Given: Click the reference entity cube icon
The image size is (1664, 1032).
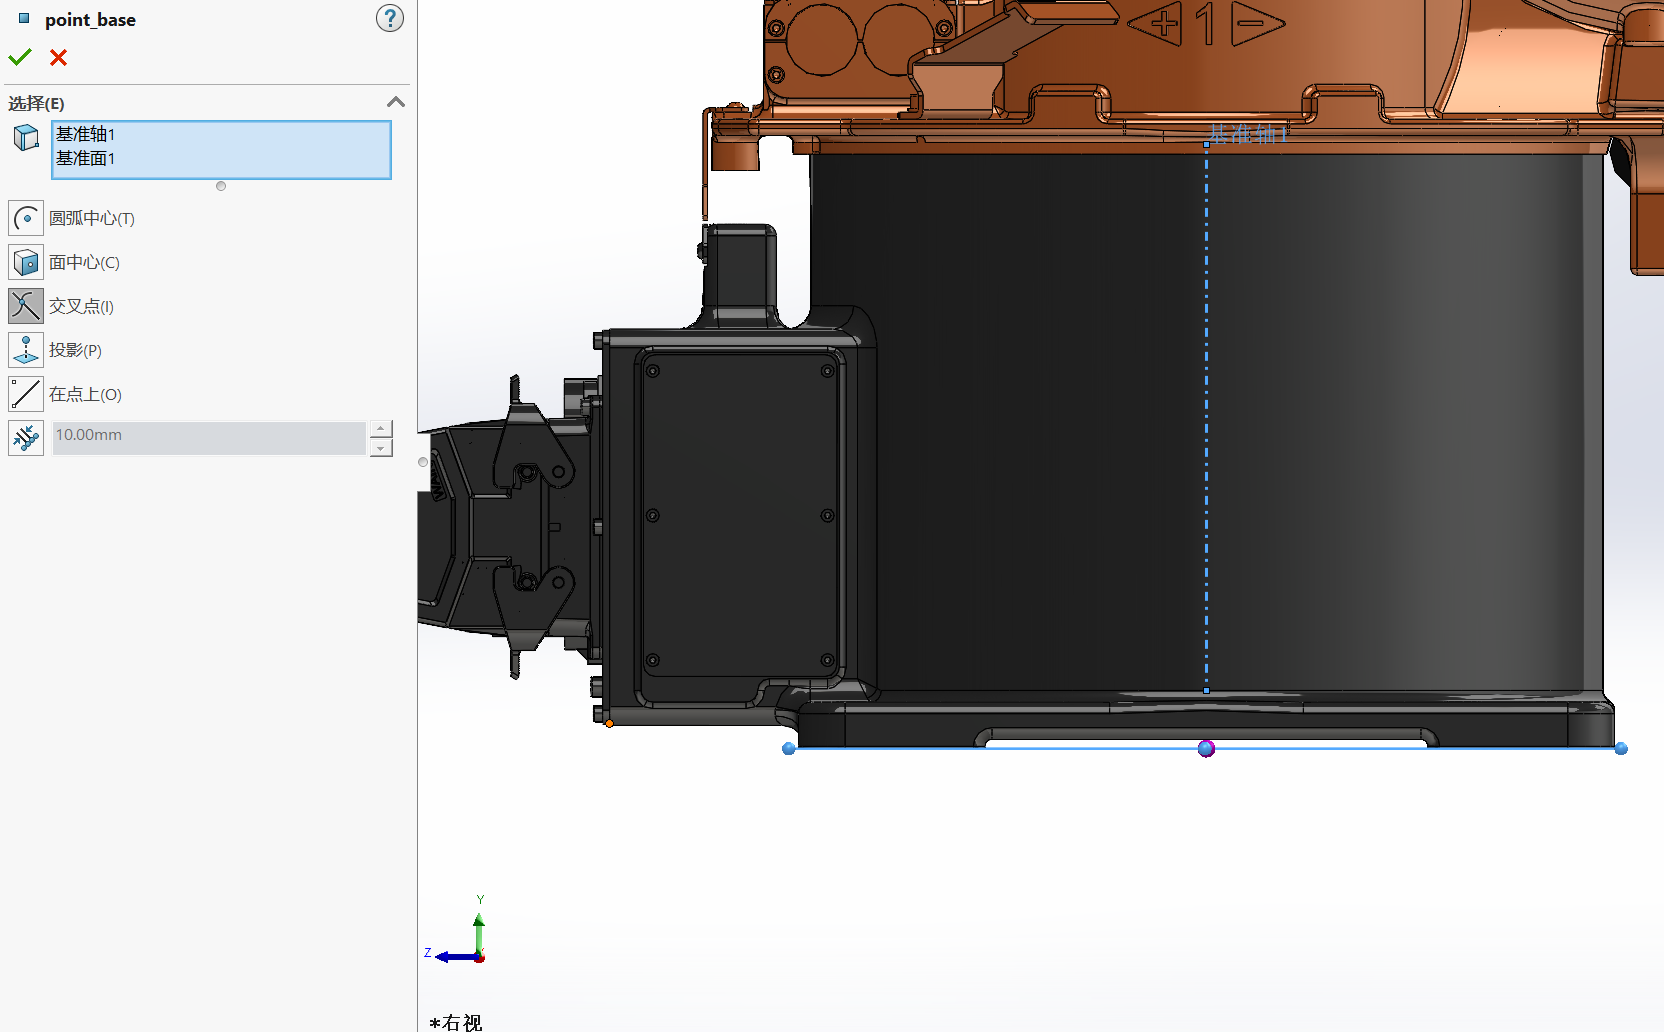Looking at the screenshot, I should (26, 138).
